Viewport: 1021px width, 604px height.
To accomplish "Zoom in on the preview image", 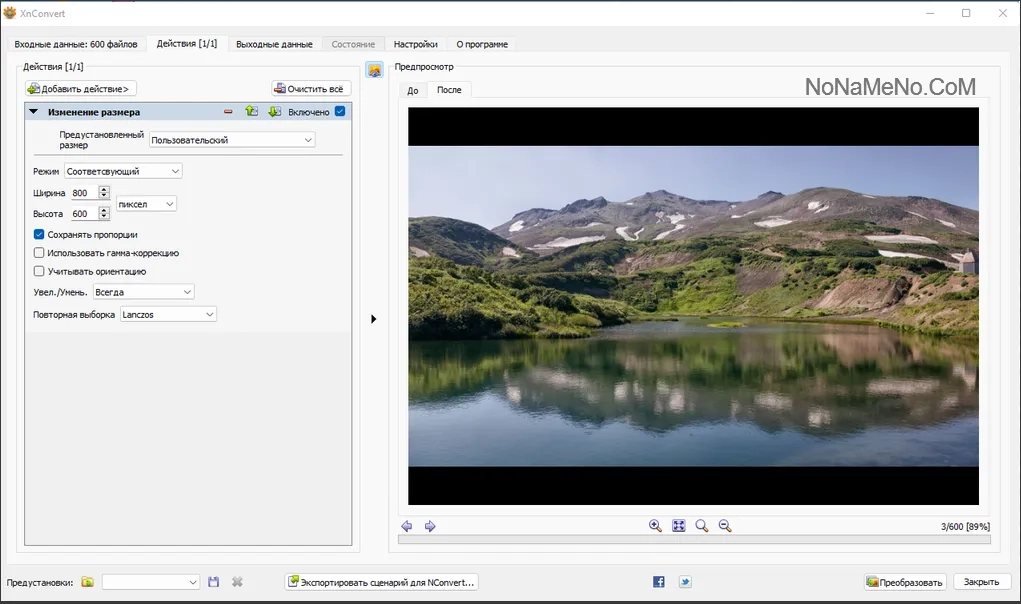I will 655,525.
